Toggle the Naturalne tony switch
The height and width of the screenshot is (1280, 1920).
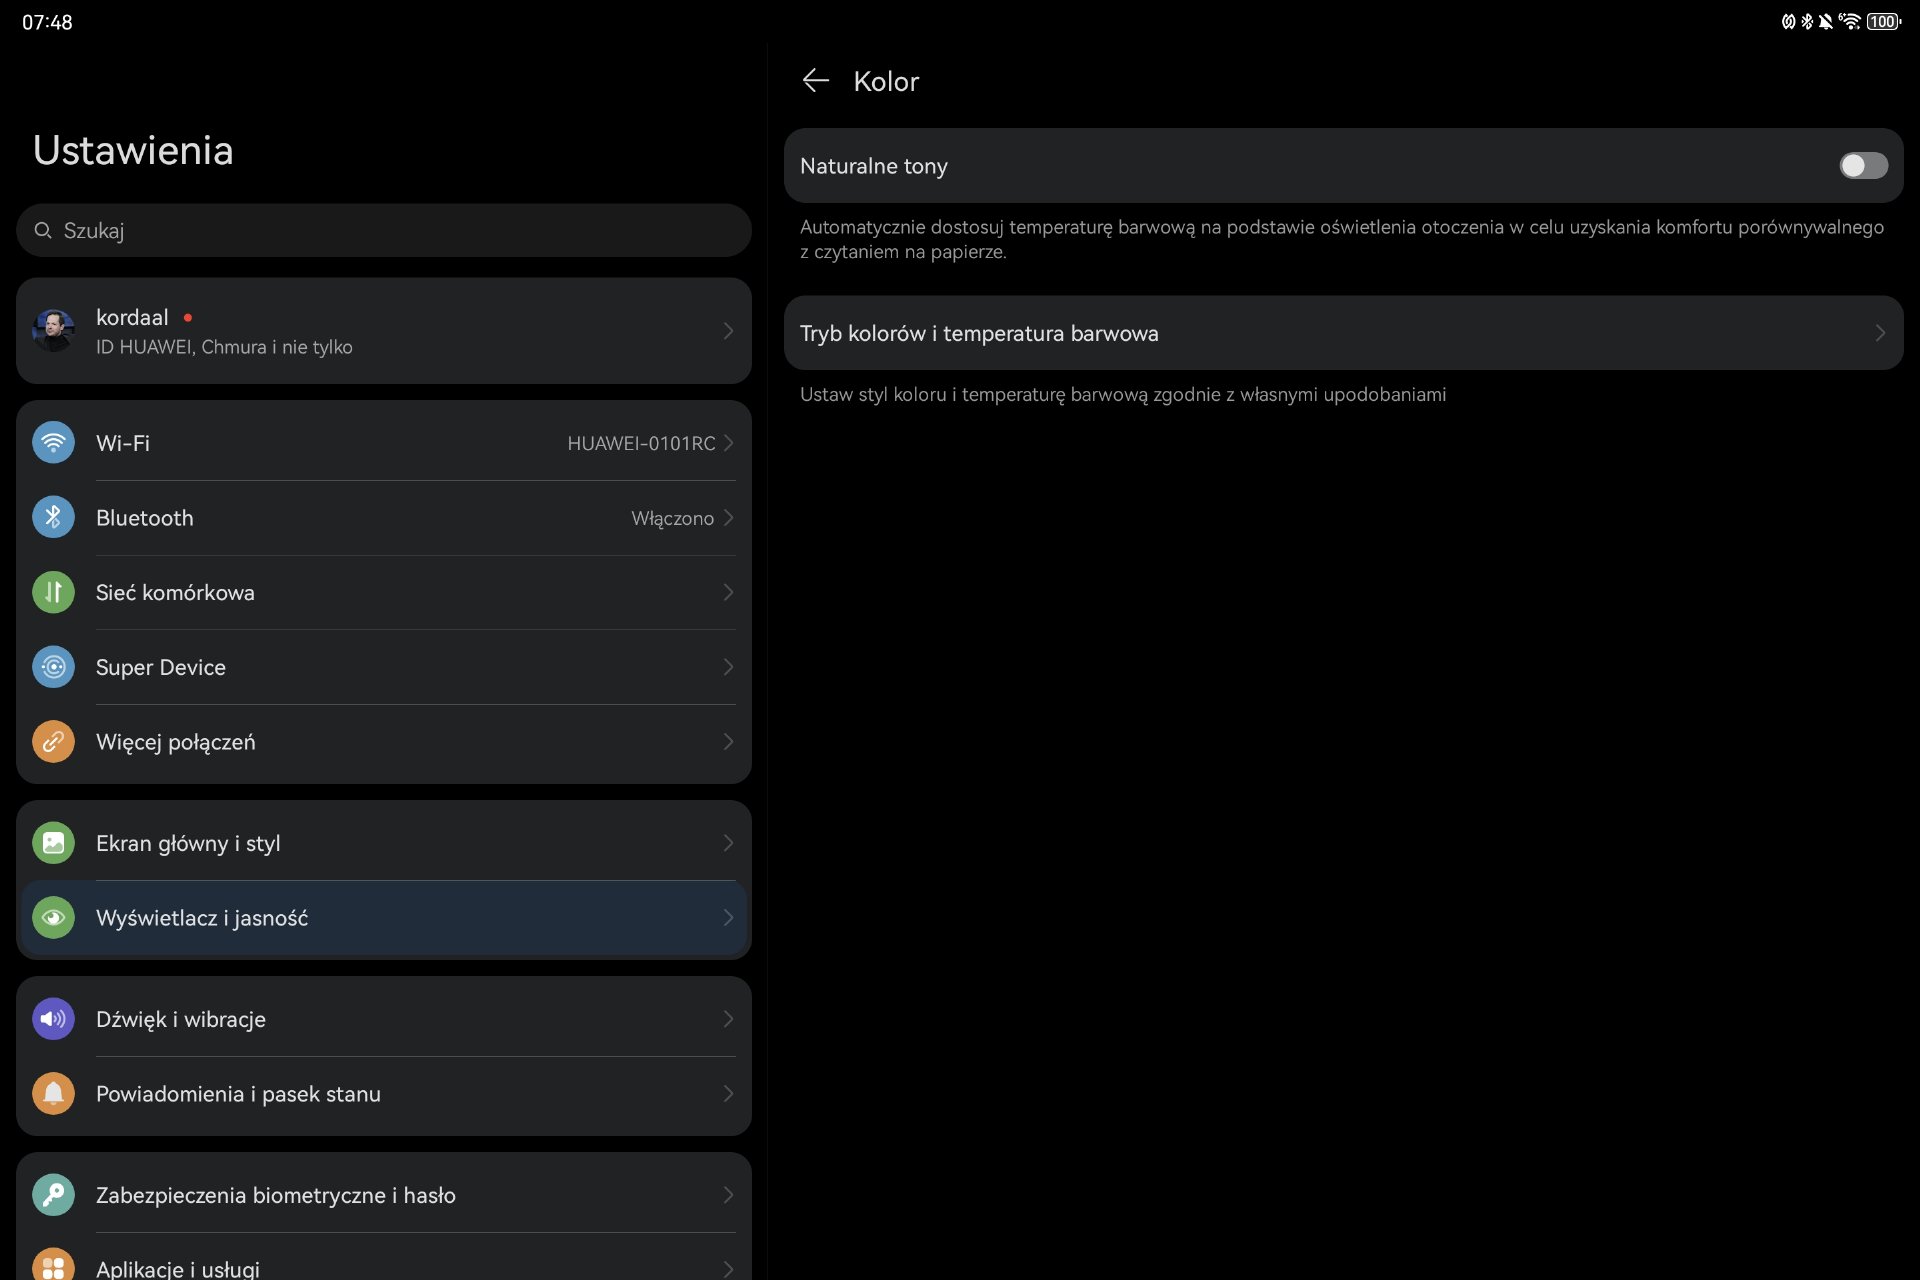pos(1863,166)
